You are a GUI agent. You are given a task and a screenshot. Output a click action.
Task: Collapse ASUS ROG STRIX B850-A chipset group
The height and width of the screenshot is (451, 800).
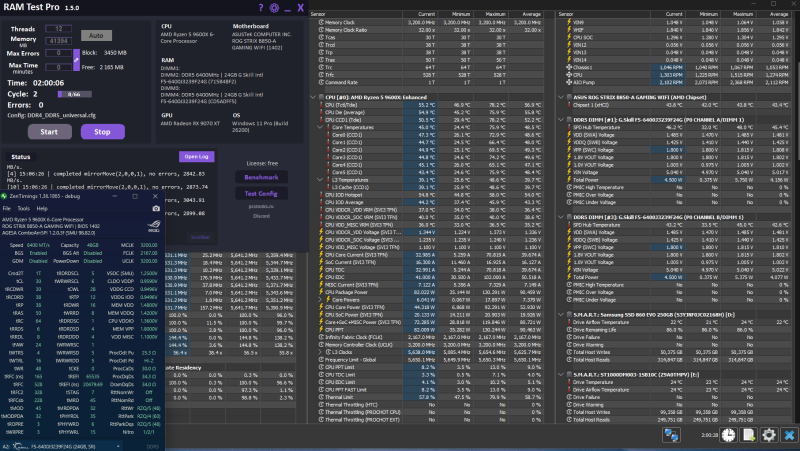pos(561,97)
